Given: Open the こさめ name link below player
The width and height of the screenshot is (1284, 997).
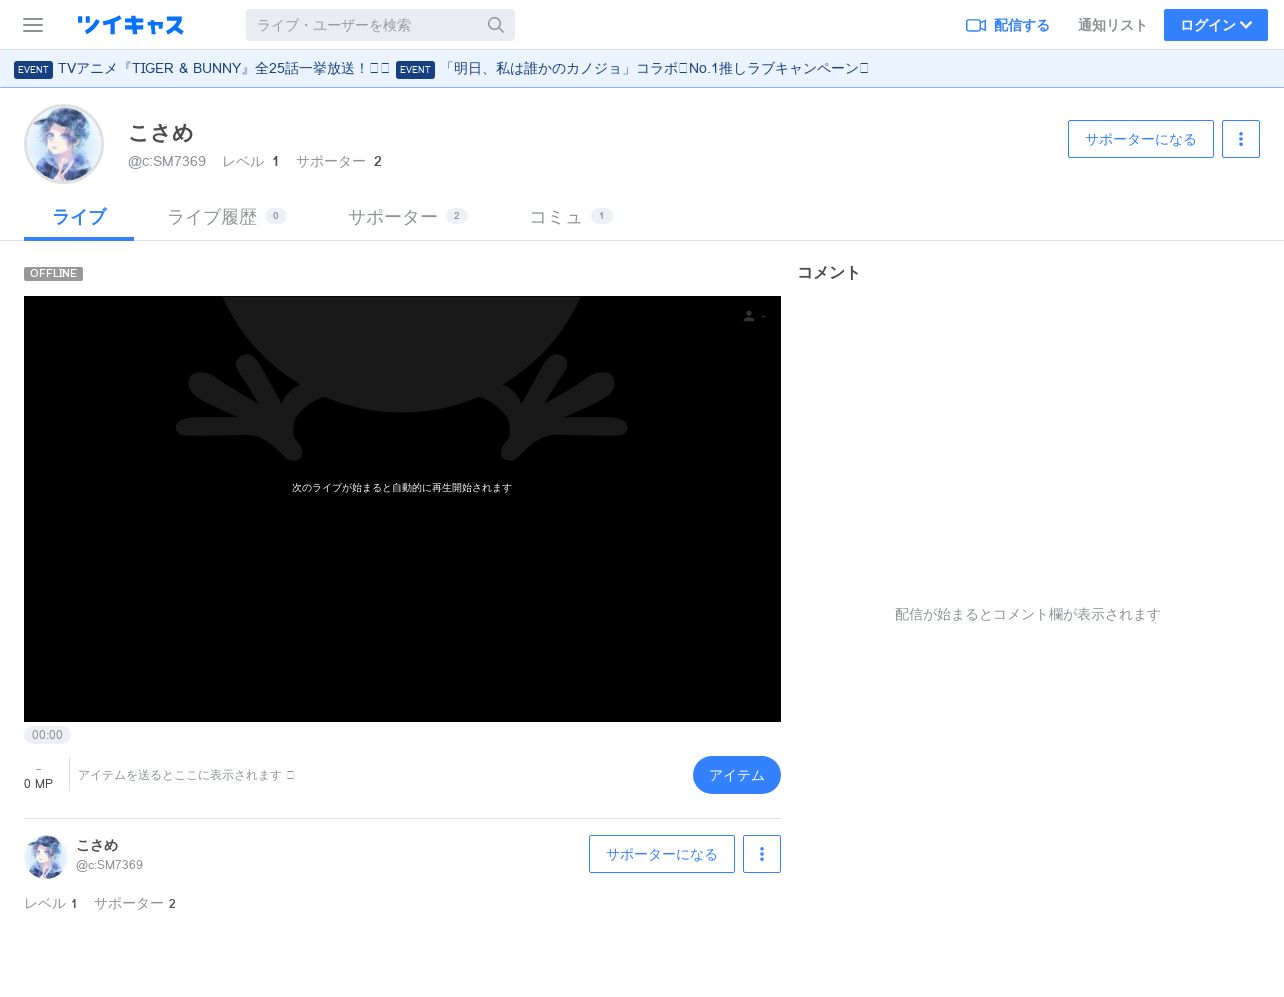Looking at the screenshot, I should pos(97,845).
